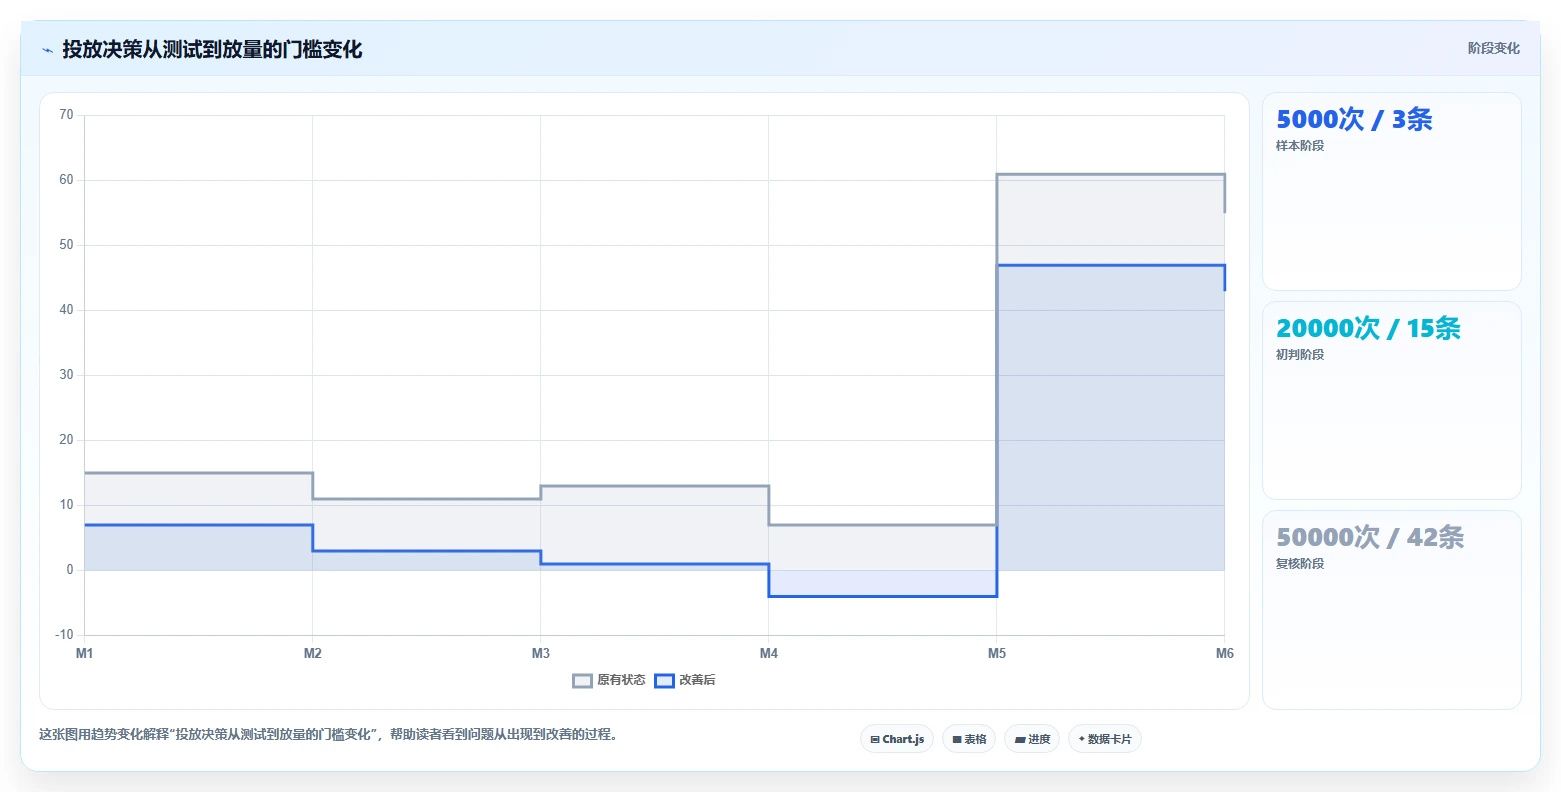
Task: Click the lightning icon beside the chart title
Action: (47, 50)
